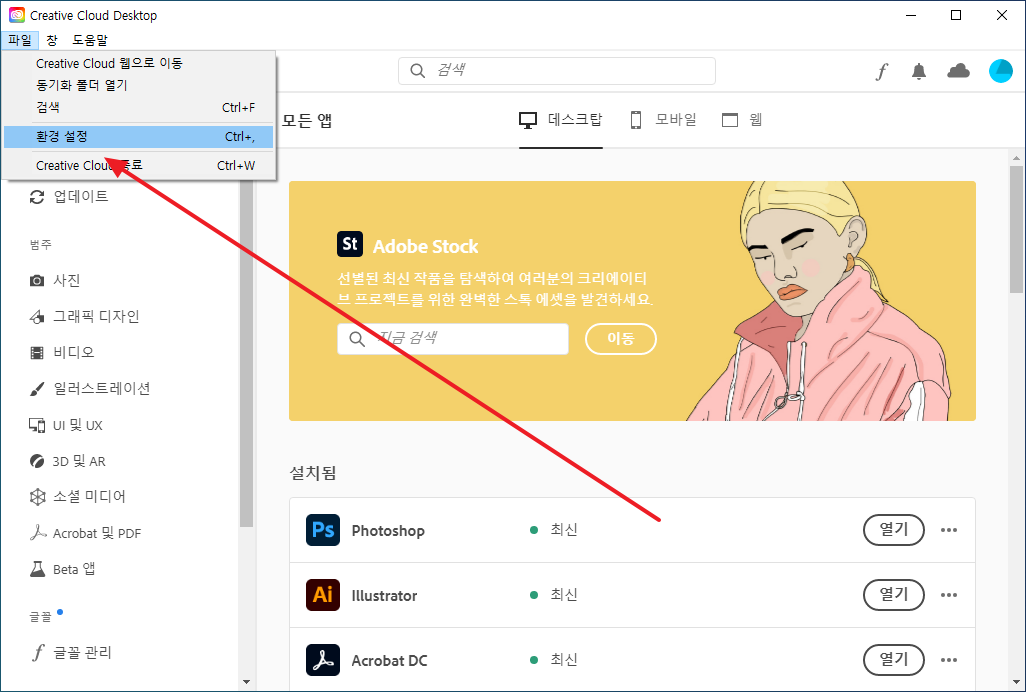Click the Photoshop app icon
1026x692 pixels.
pyautogui.click(x=323, y=530)
